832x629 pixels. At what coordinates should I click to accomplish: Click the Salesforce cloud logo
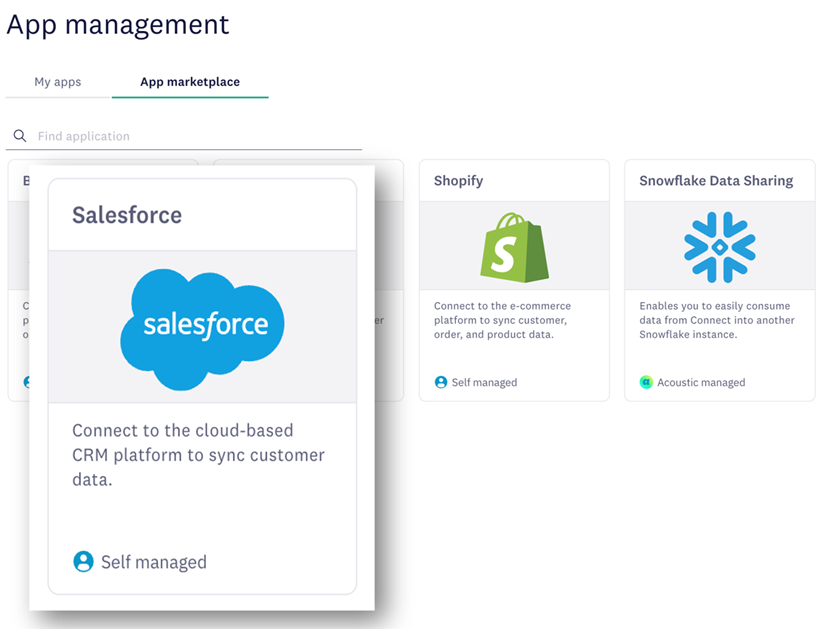[x=202, y=327]
